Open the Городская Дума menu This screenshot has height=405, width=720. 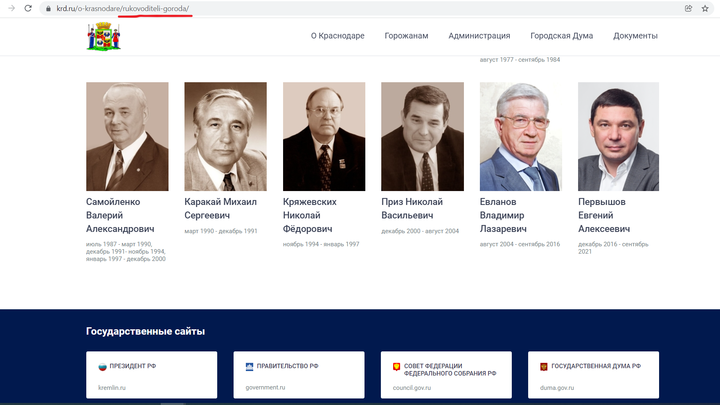pyautogui.click(x=562, y=36)
